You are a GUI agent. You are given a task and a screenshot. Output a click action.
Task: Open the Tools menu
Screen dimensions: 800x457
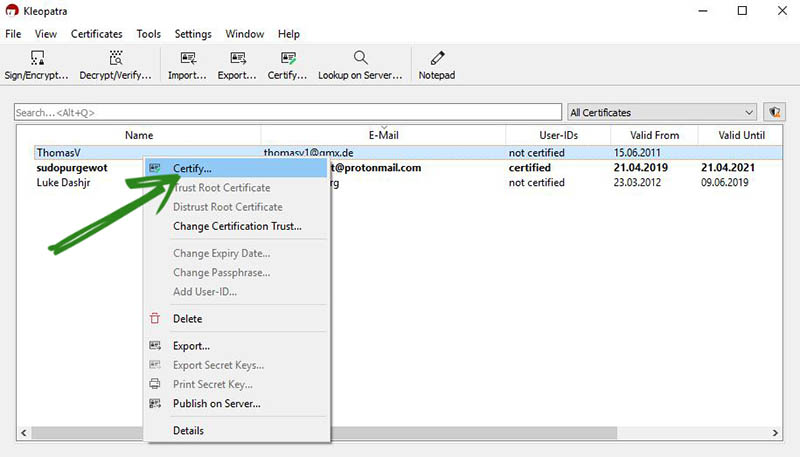(148, 34)
